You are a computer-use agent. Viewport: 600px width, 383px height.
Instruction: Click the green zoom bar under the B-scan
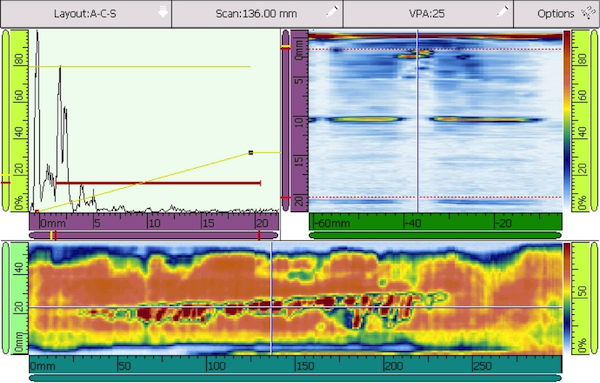coord(435,235)
